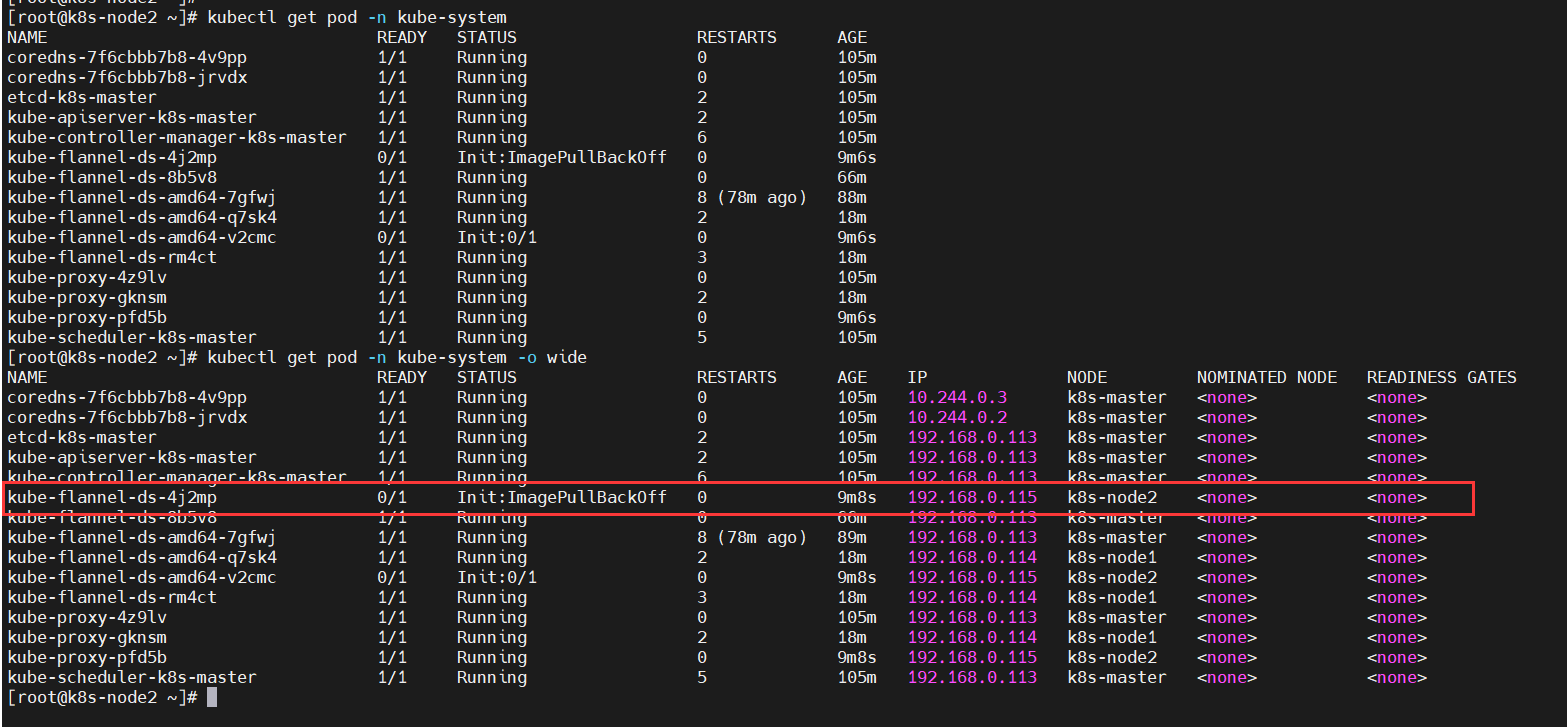The width and height of the screenshot is (1567, 727).
Task: Click "k8s-master" node in the kube-flannel-ds-amd64-7gfwj row
Action: pos(1117,537)
